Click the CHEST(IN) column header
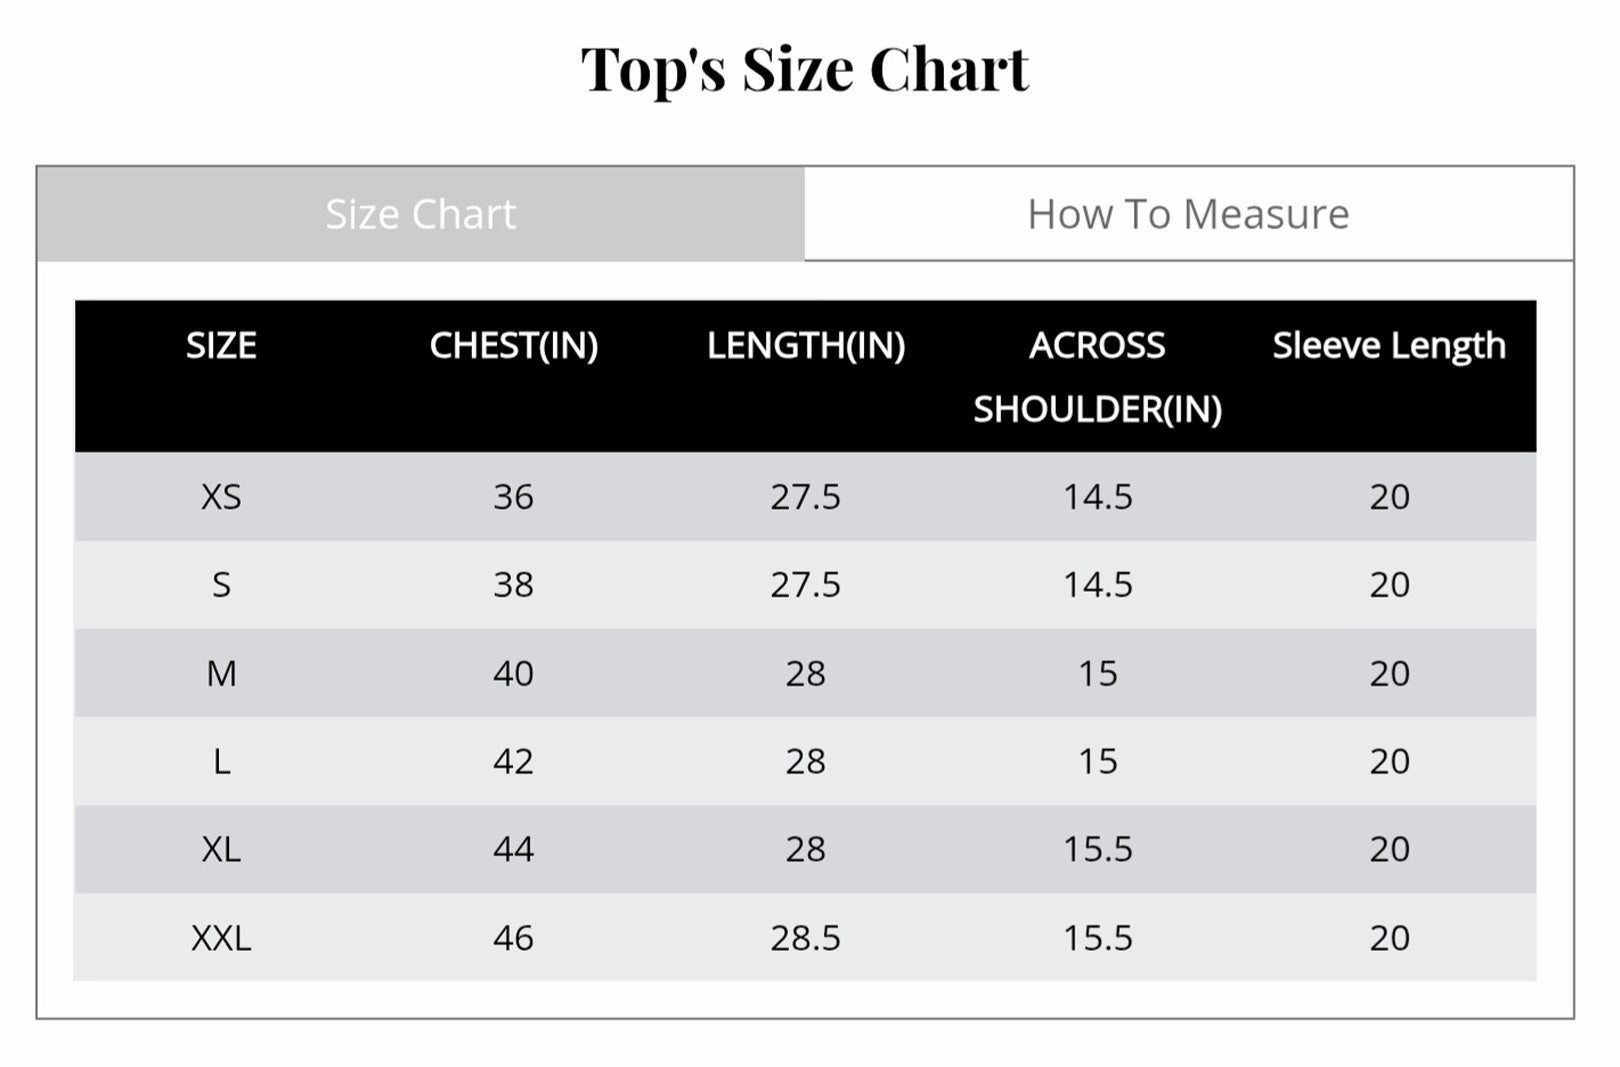Image resolution: width=1620 pixels, height=1067 pixels. coord(513,346)
